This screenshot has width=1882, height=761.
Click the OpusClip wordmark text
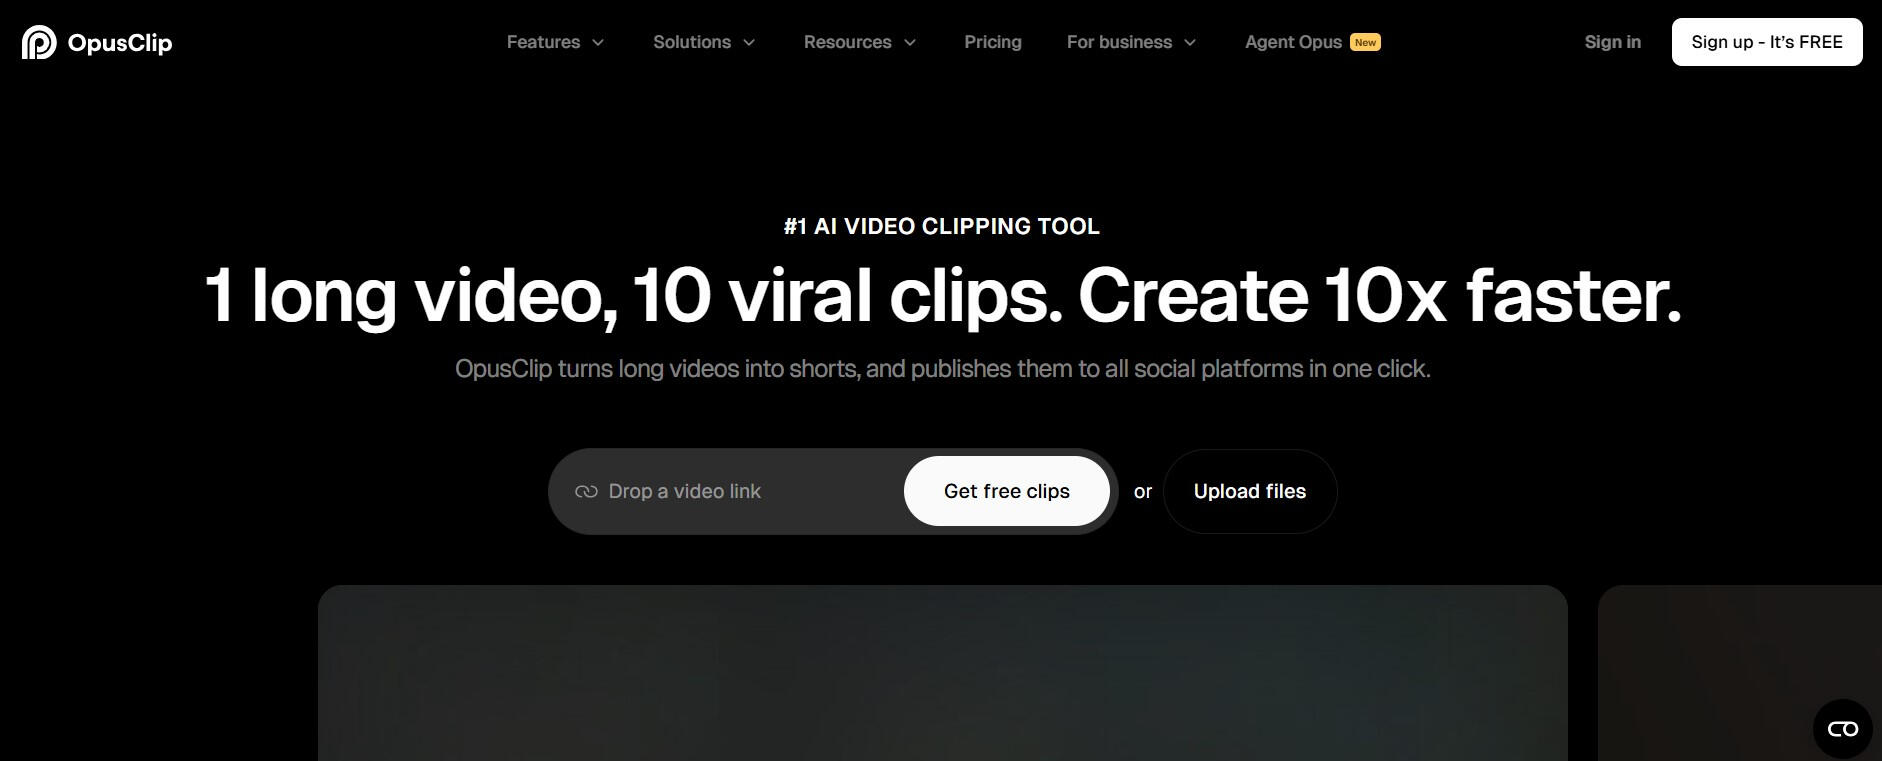pyautogui.click(x=120, y=43)
